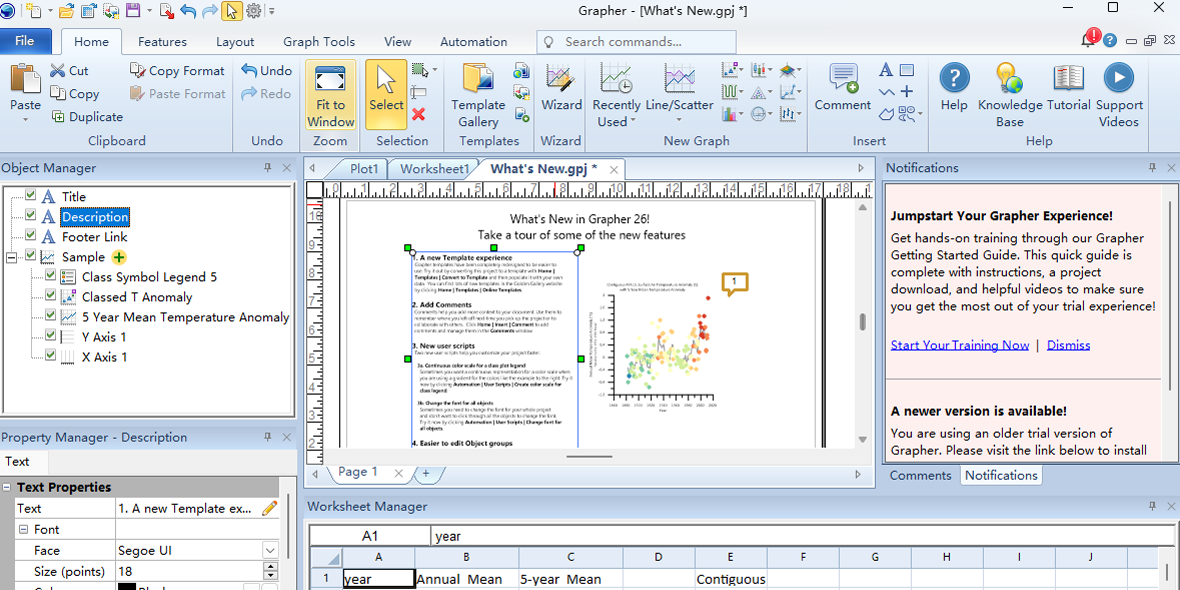
Task: Select the Rectangle insert tool
Action: [908, 71]
